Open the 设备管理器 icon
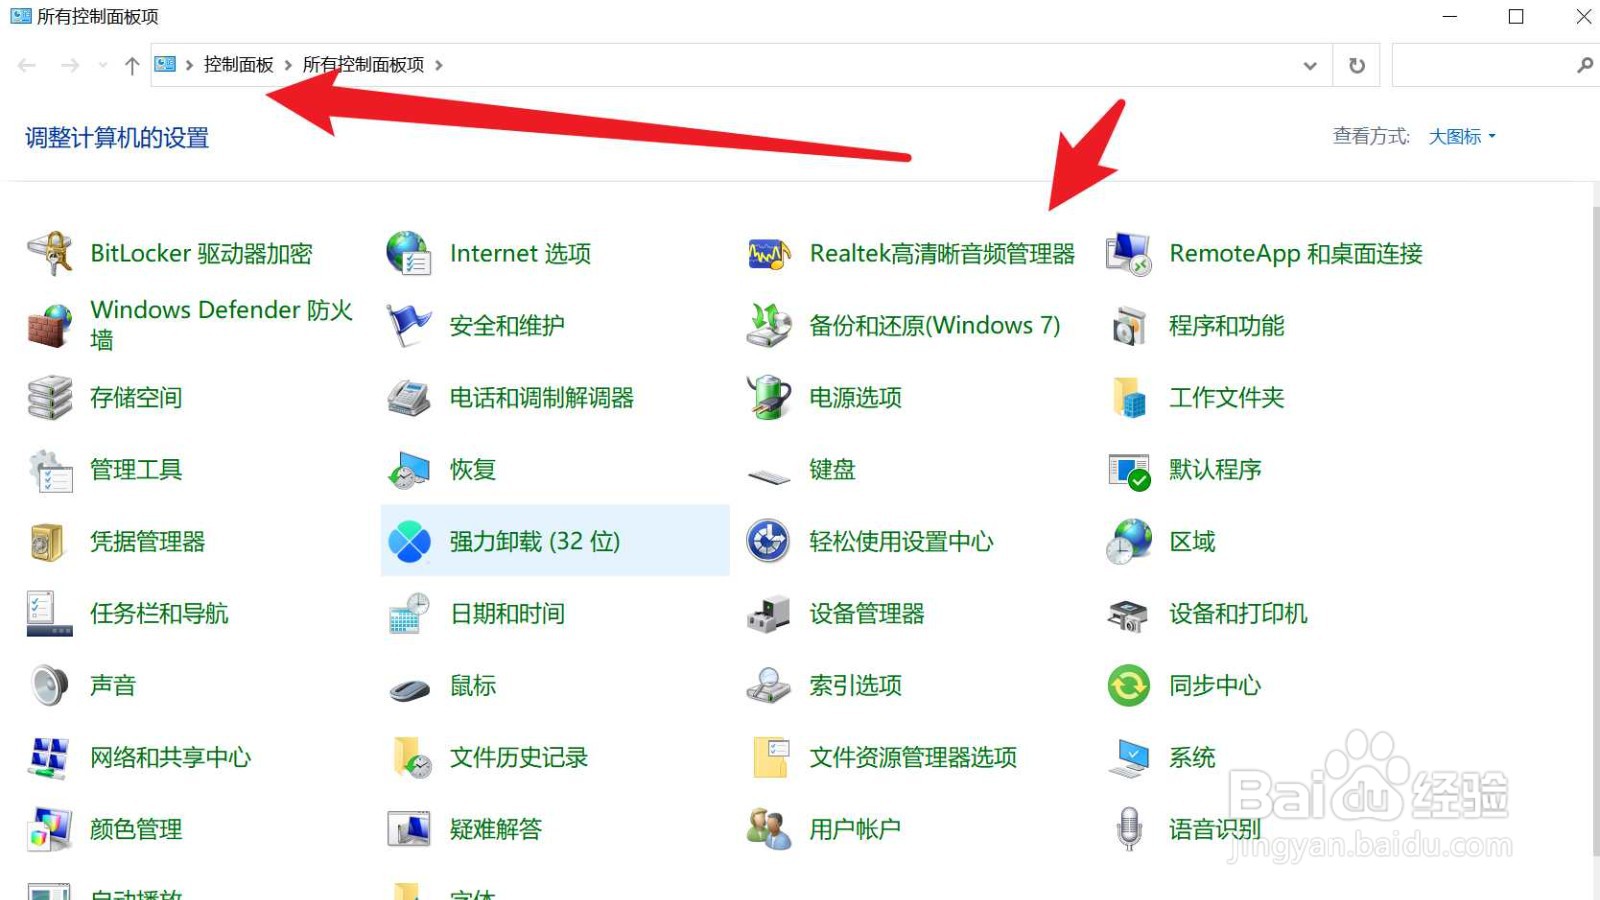This screenshot has width=1600, height=900. point(769,613)
